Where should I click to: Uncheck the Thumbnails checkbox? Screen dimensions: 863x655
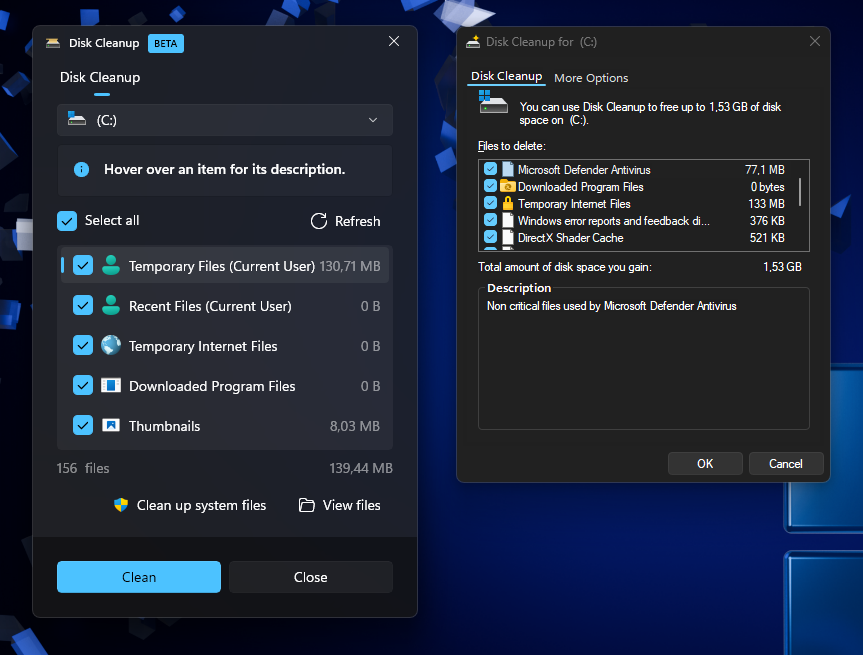[83, 425]
